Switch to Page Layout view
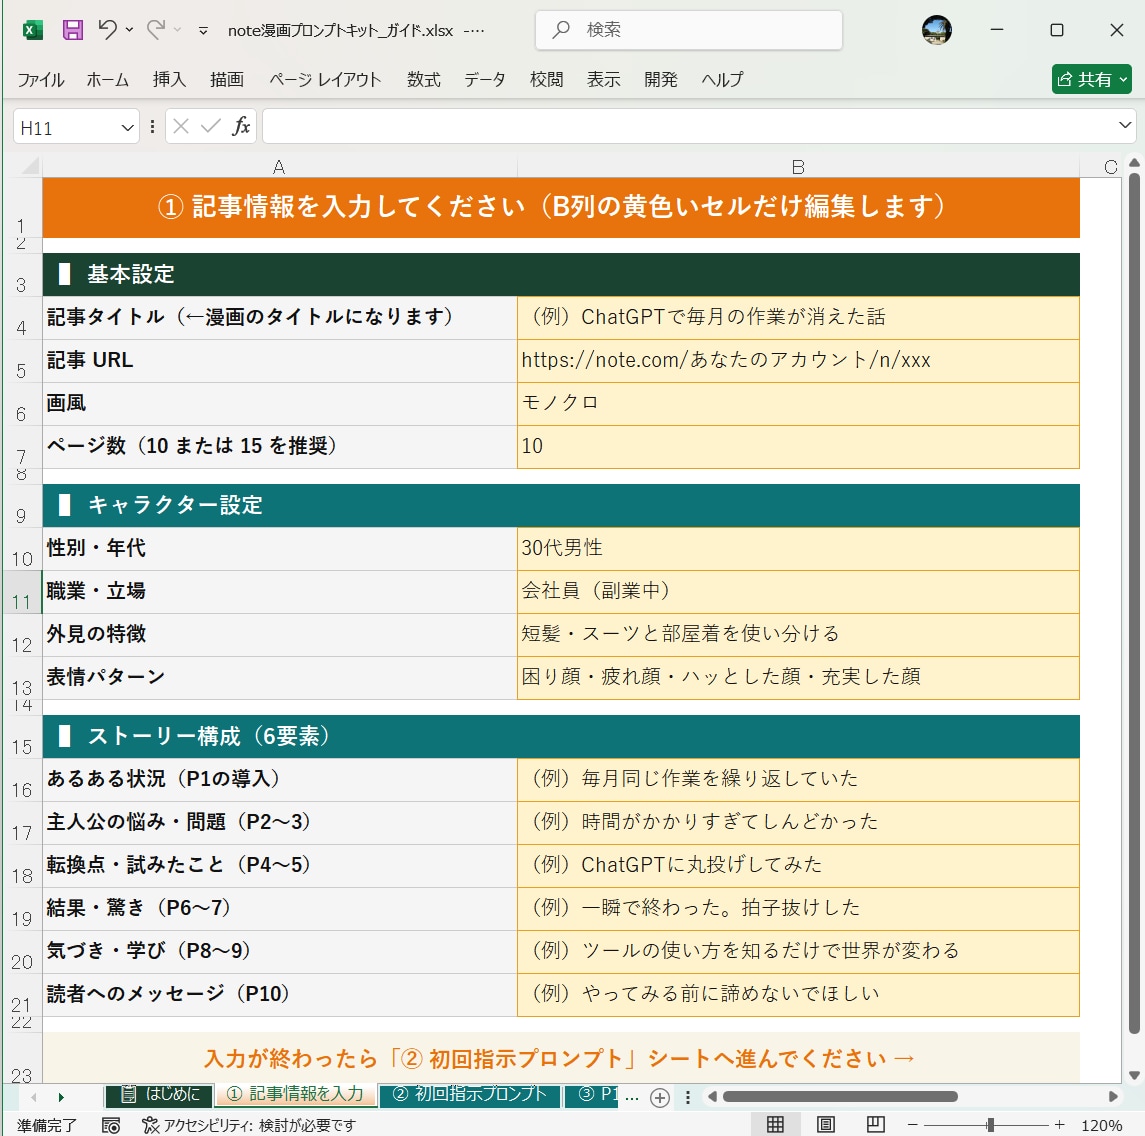 coord(825,1124)
